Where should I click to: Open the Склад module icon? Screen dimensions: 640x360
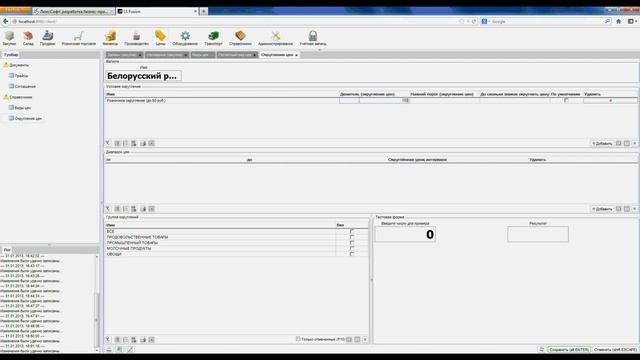pyautogui.click(x=28, y=36)
